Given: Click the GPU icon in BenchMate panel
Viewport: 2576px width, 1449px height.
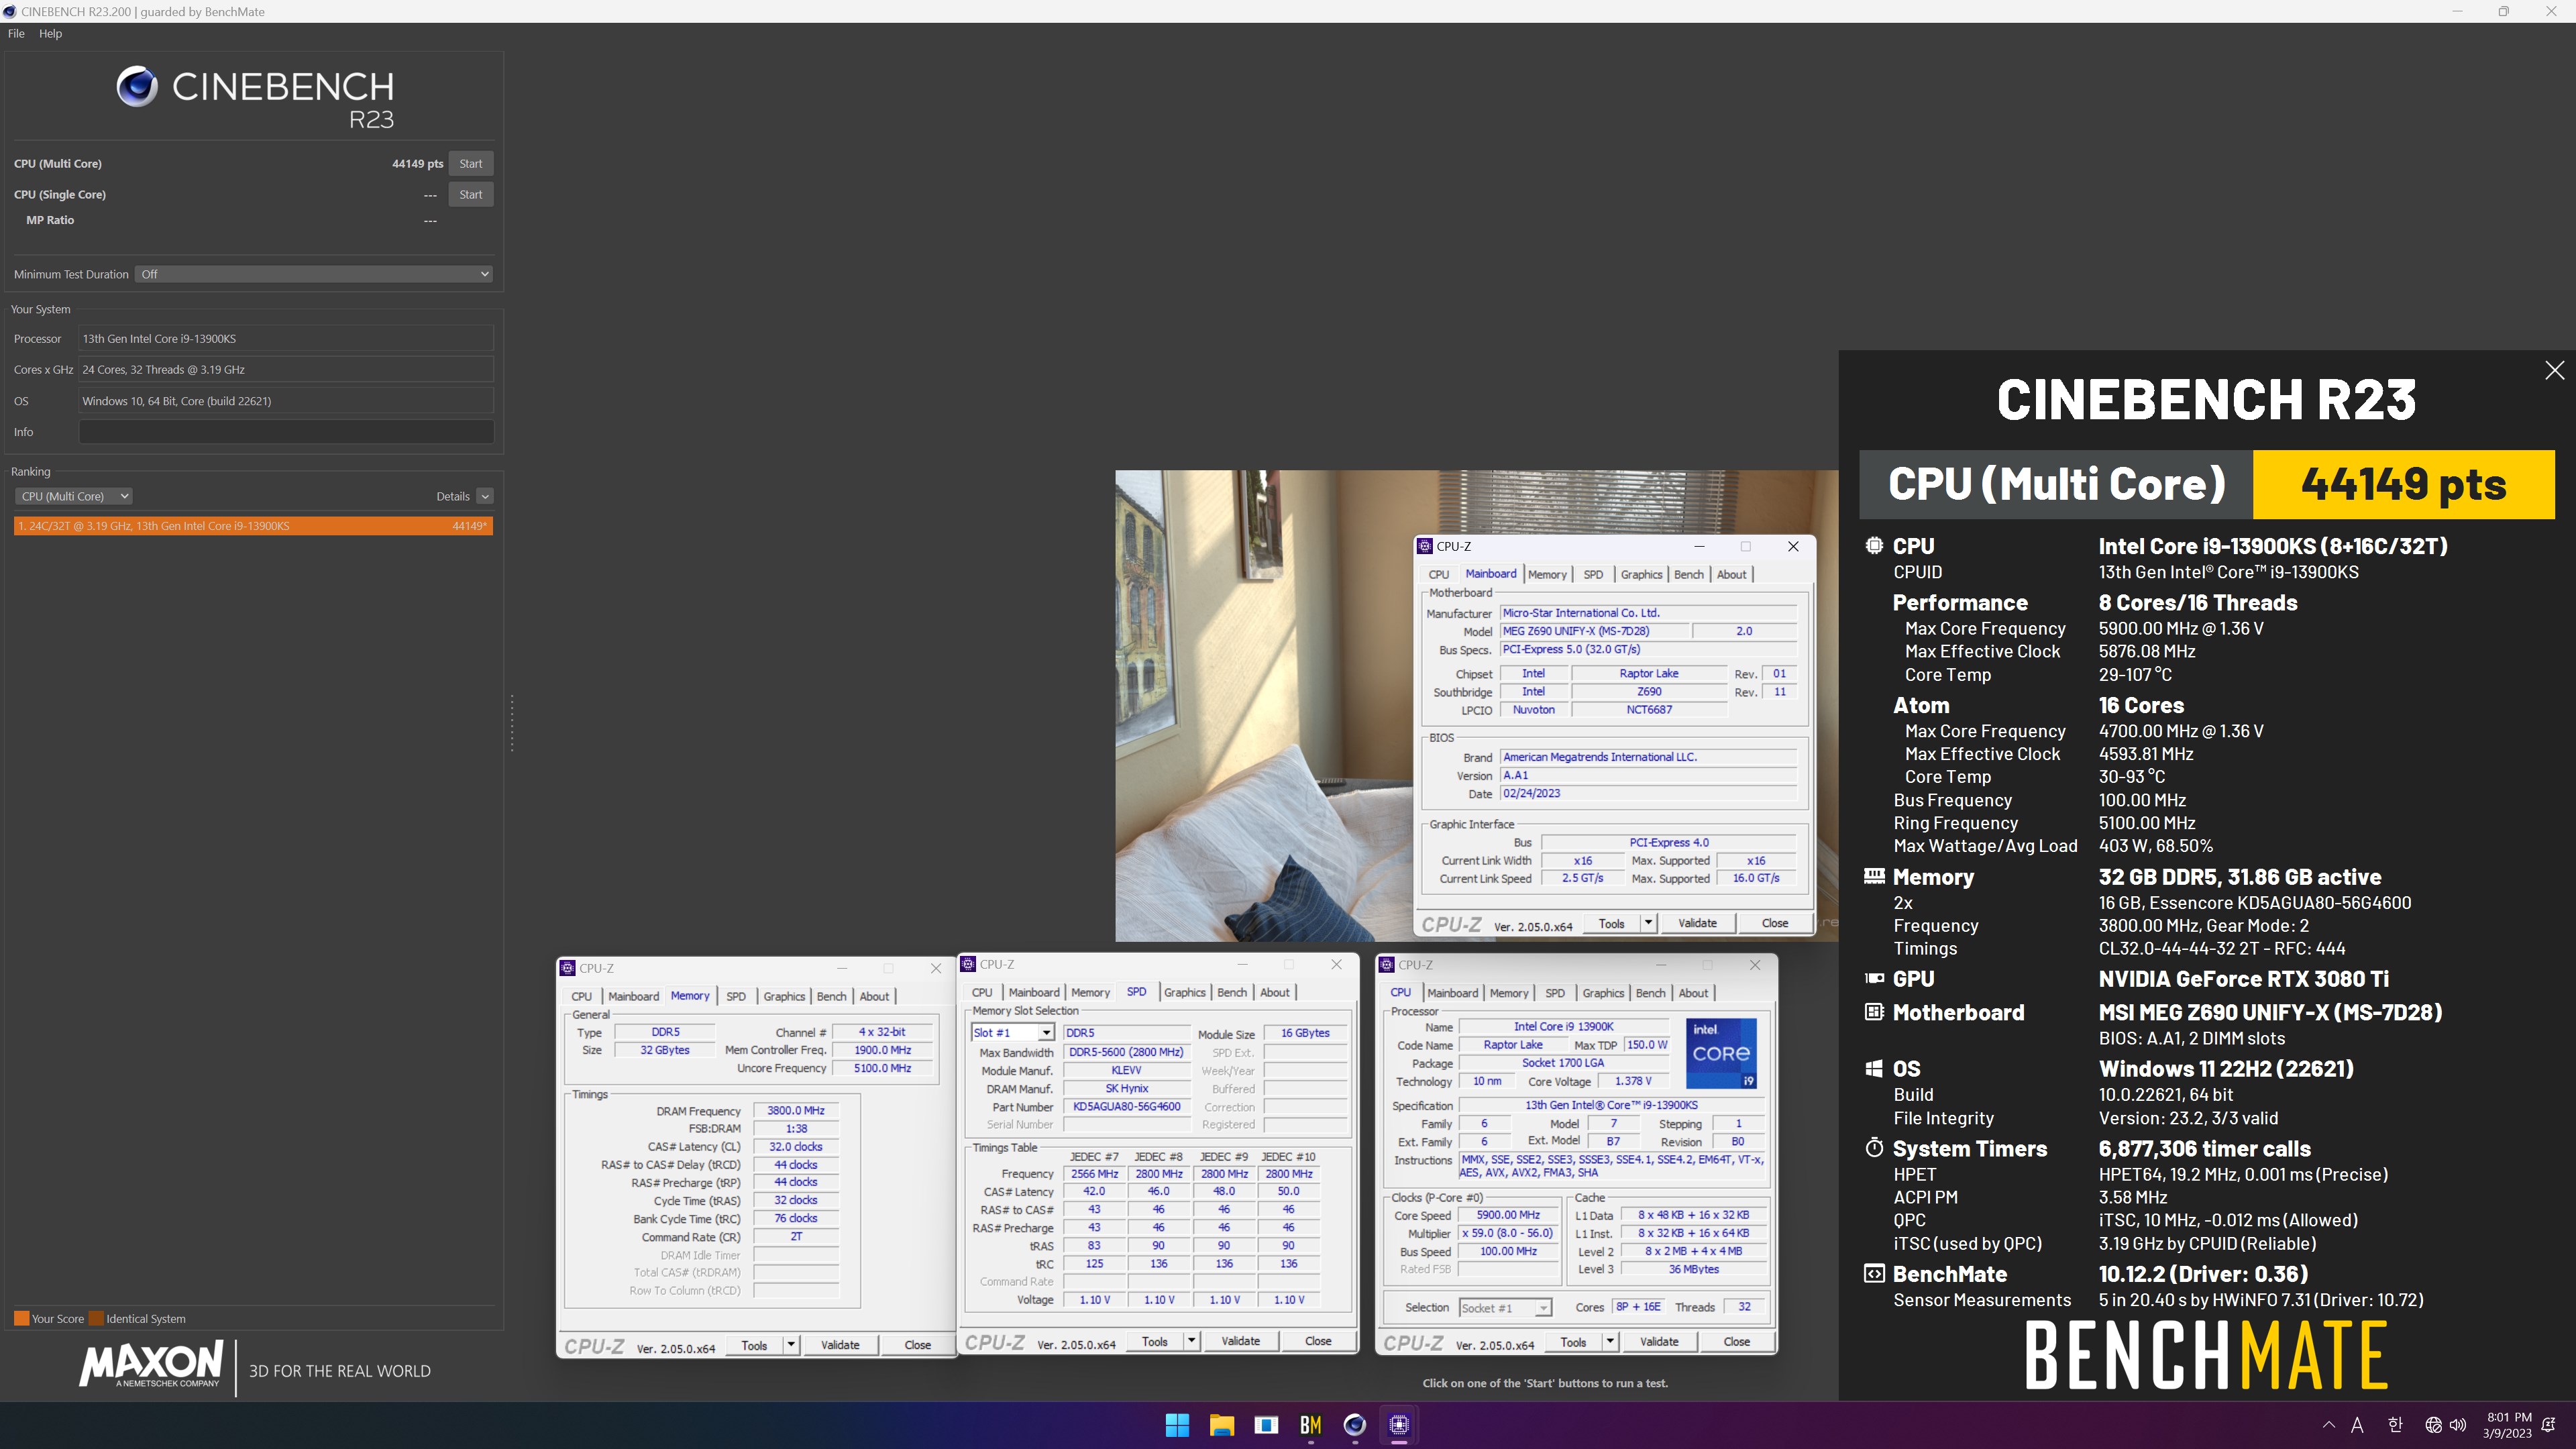Looking at the screenshot, I should tap(1874, 979).
